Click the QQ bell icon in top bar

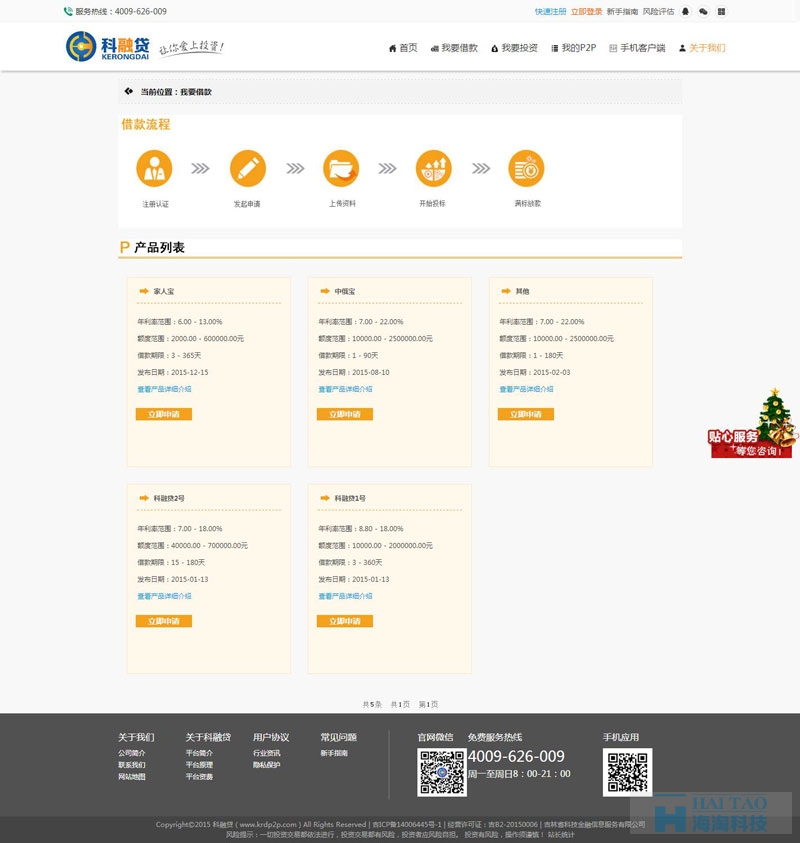685,12
